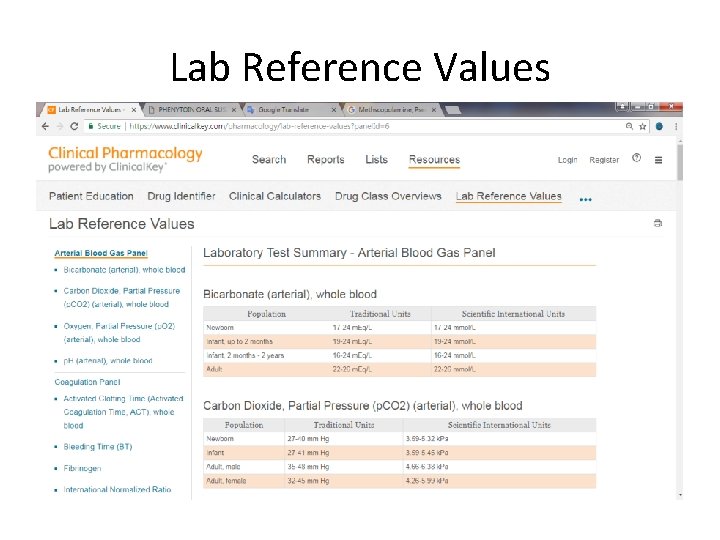Click the zoom magnifier icon in address bar
Image resolution: width=720 pixels, height=540 pixels.
click(629, 126)
